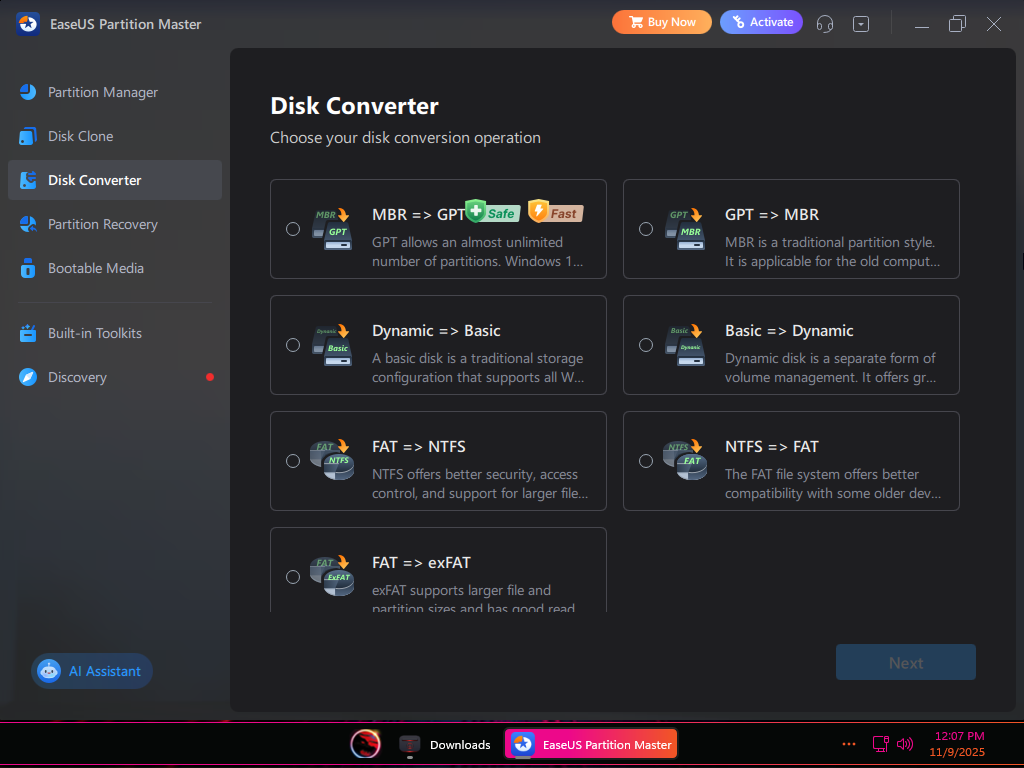1024x768 pixels.
Task: Select the Basic => Dynamic radio button
Action: (646, 345)
